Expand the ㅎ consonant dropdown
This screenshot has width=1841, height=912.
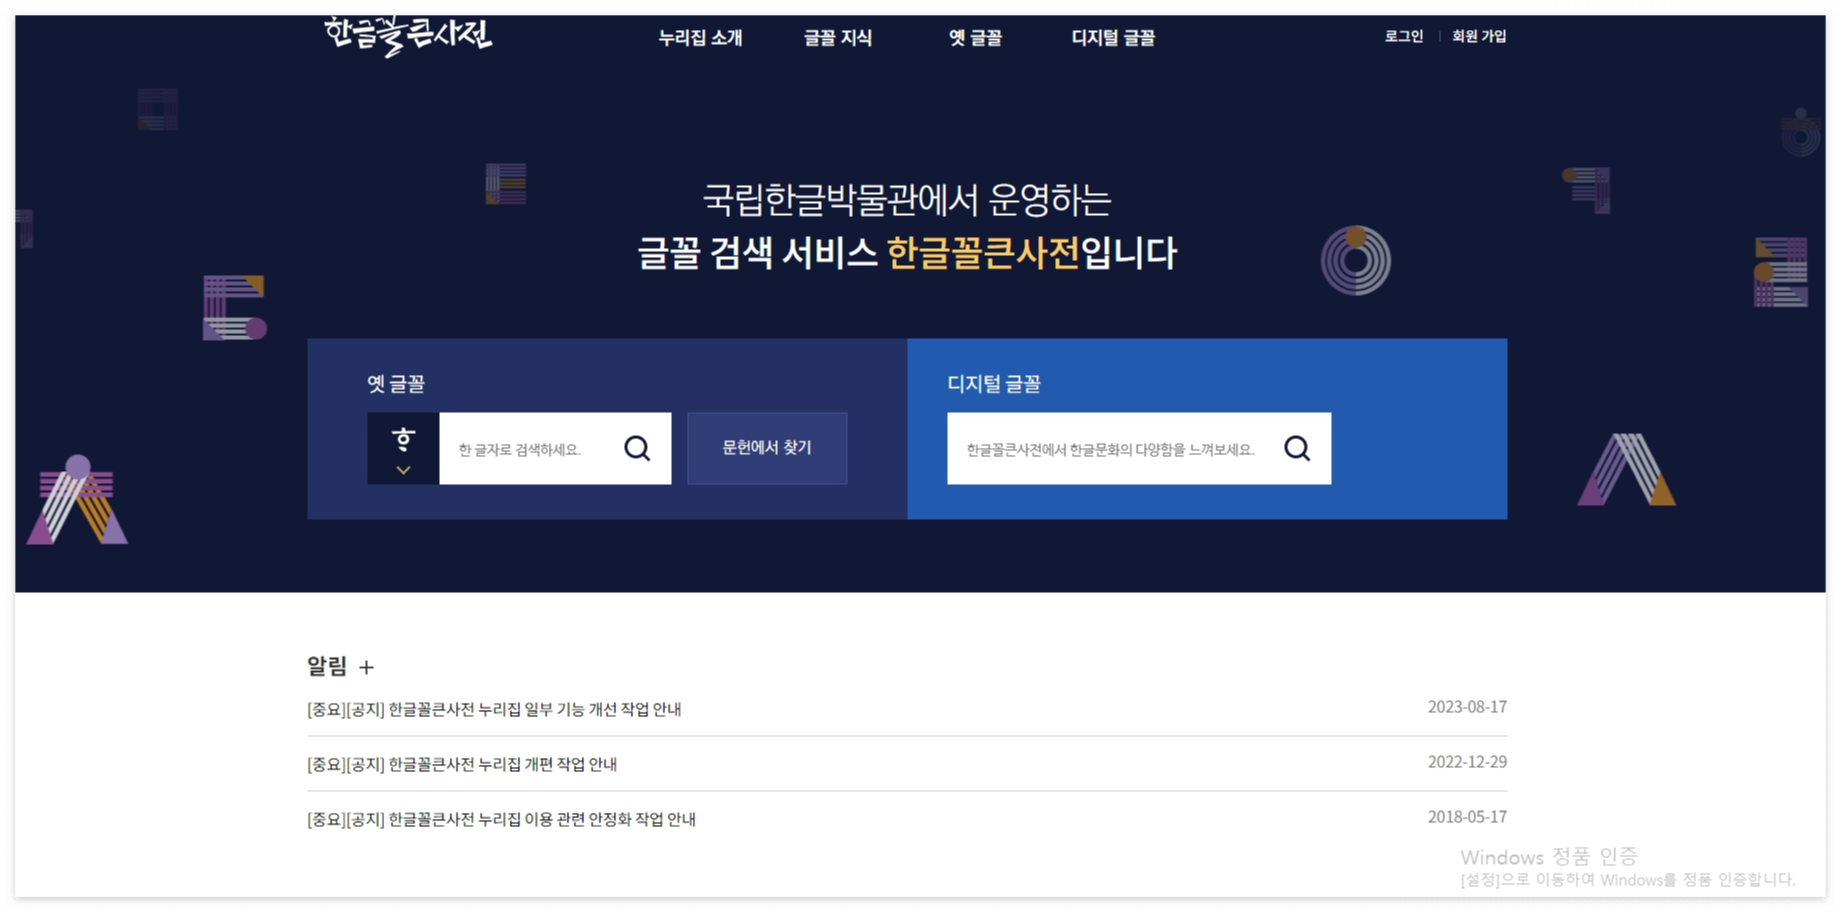pos(403,449)
